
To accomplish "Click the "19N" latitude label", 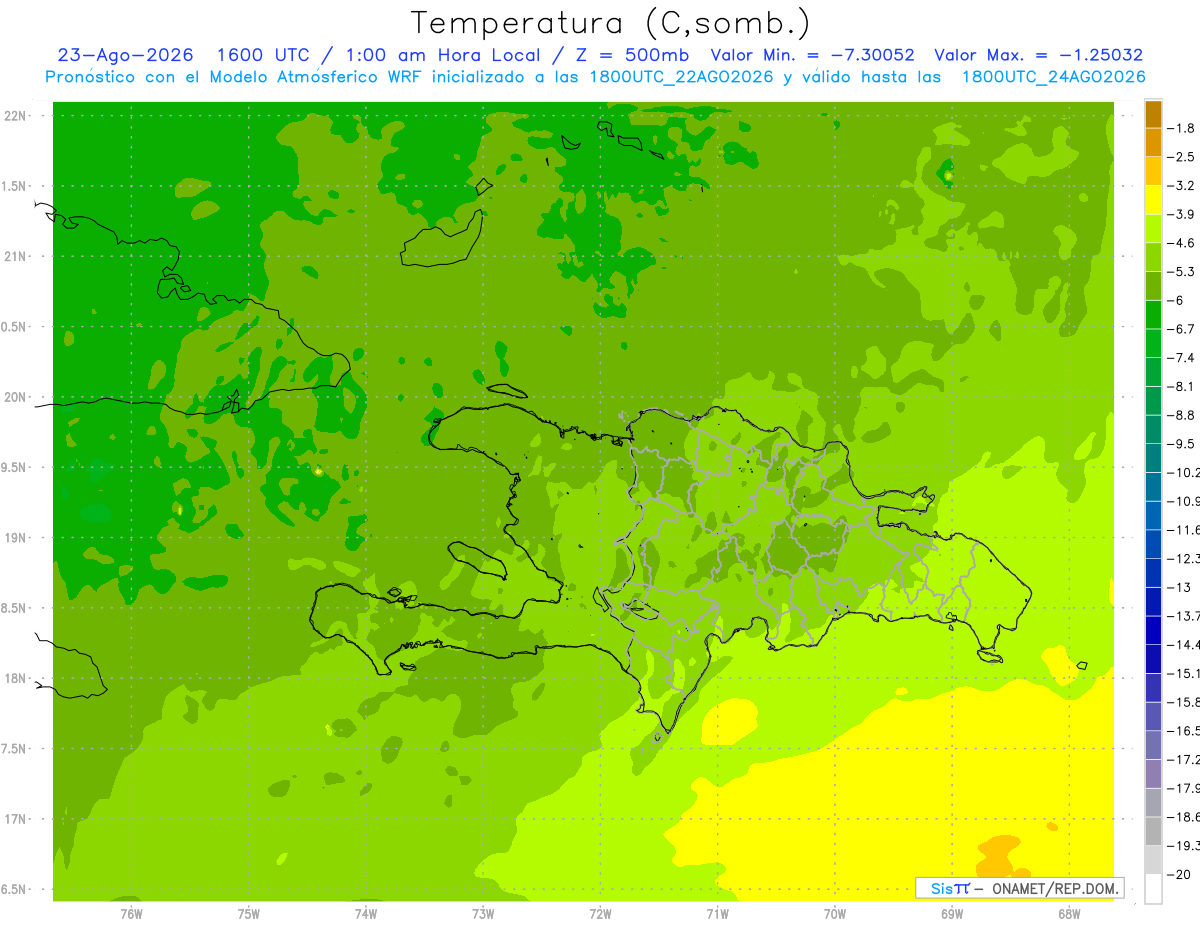I will [17, 538].
